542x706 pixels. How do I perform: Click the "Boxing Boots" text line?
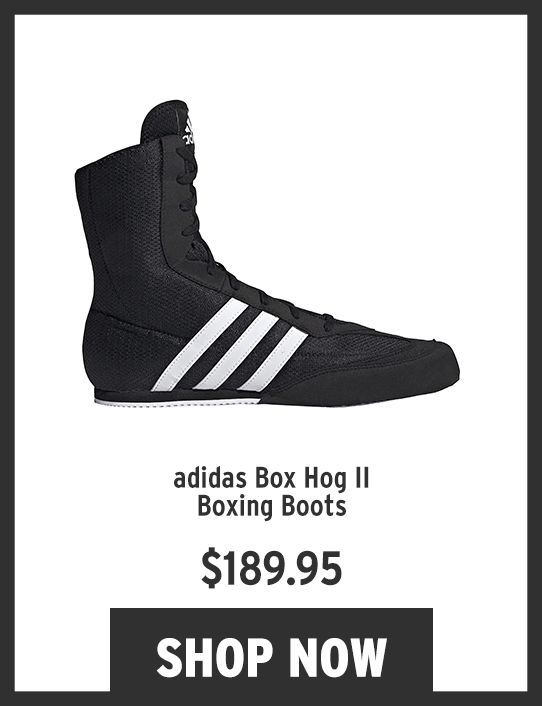coord(272,507)
